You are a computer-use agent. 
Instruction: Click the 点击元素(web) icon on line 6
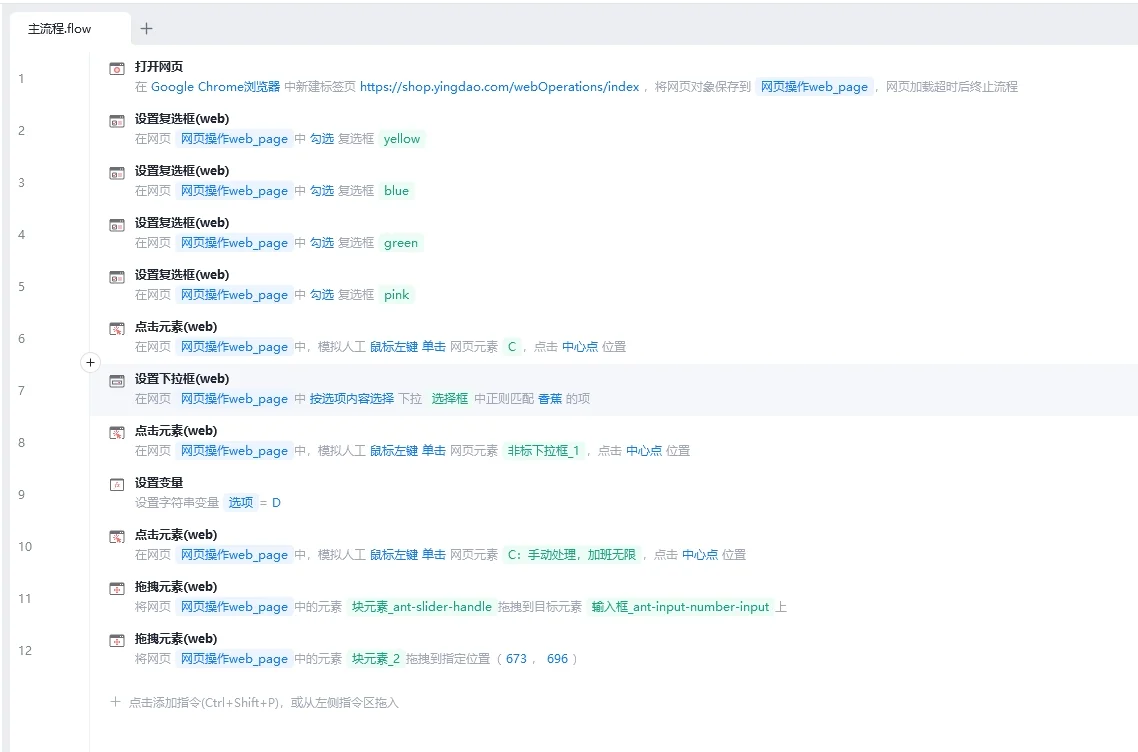(x=116, y=326)
